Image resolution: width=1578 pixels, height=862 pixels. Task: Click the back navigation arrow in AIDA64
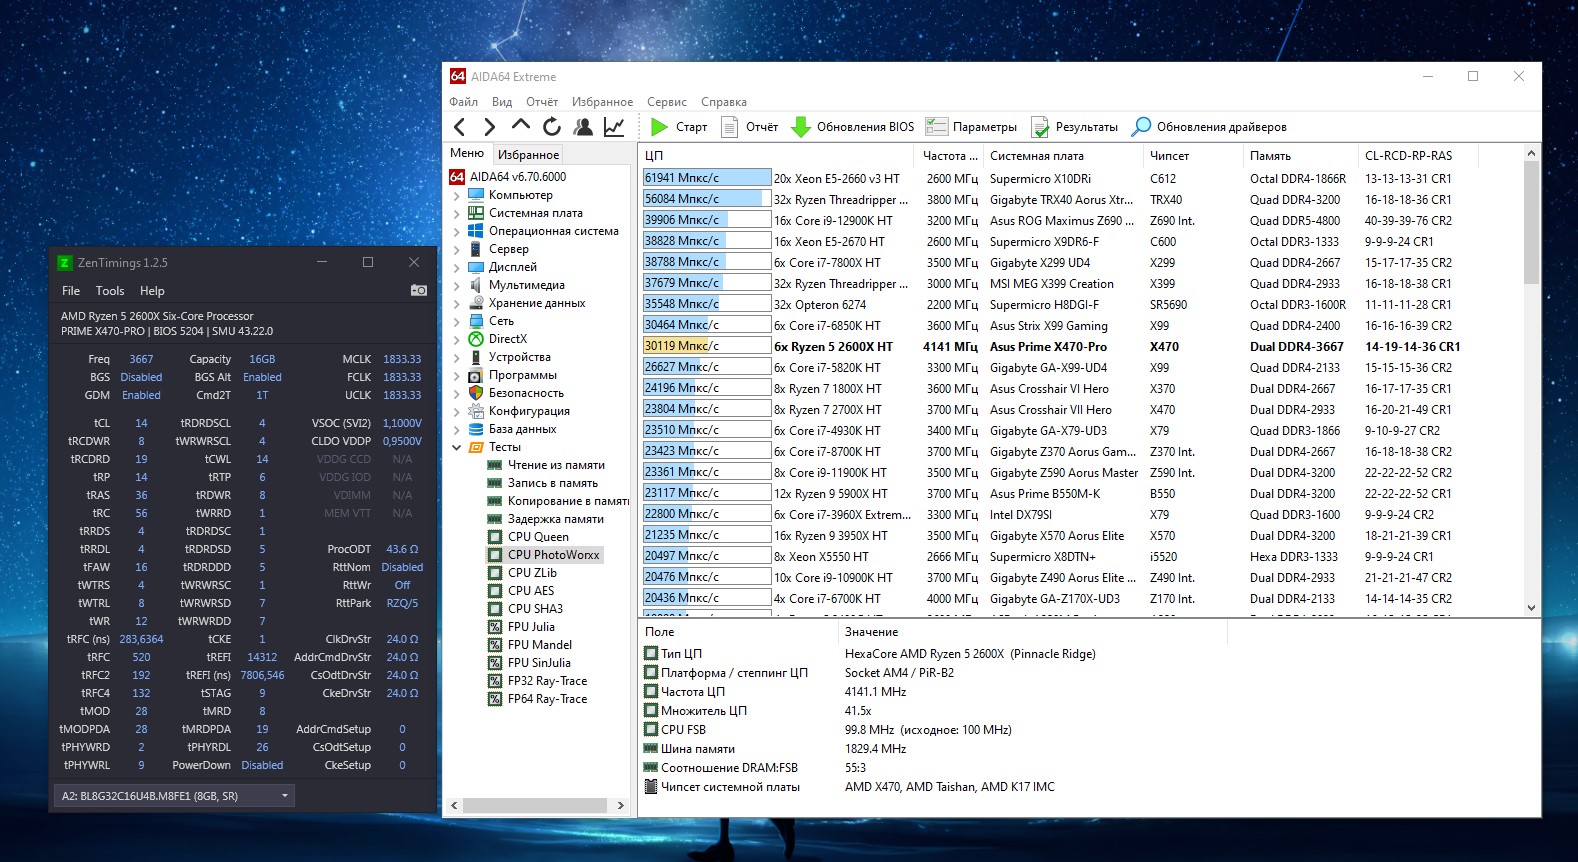pyautogui.click(x=460, y=127)
